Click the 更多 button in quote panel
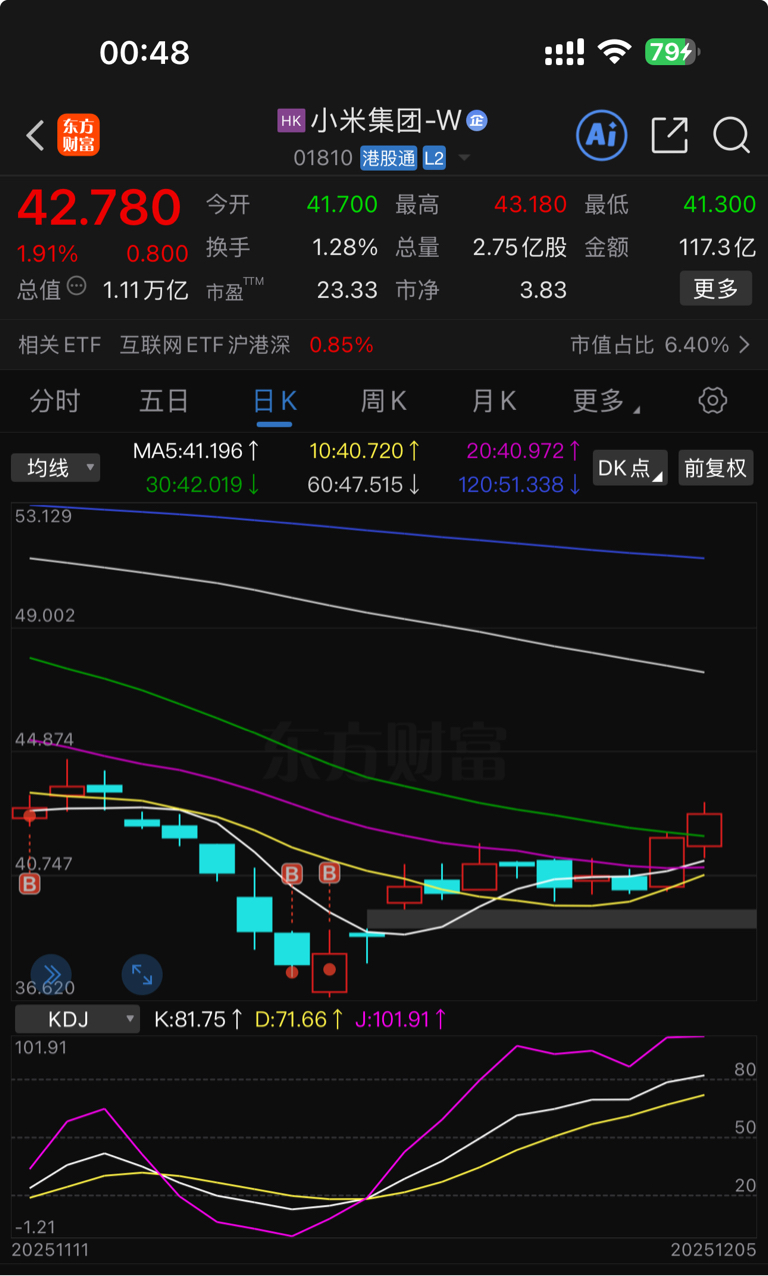 click(715, 289)
